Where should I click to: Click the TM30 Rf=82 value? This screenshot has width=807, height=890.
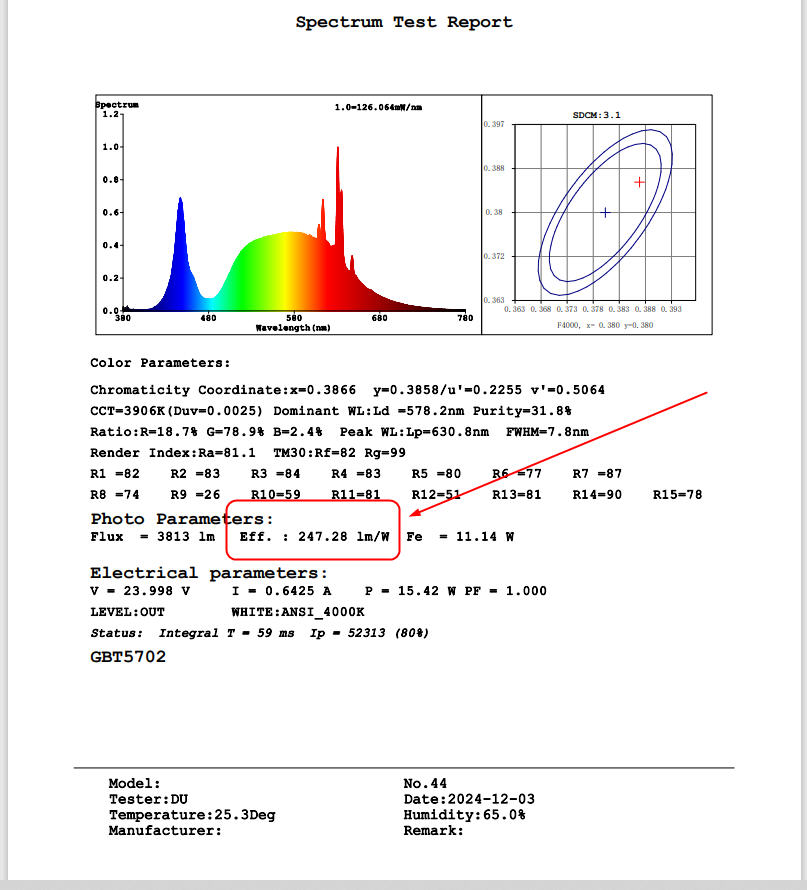pyautogui.click(x=314, y=453)
